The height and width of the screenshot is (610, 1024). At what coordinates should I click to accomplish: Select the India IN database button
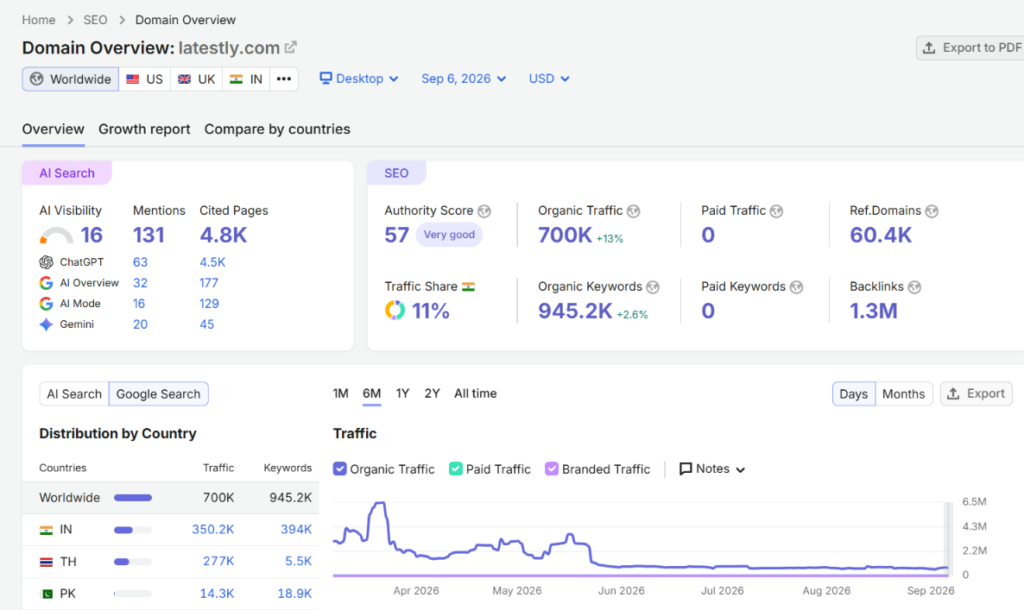(x=246, y=79)
